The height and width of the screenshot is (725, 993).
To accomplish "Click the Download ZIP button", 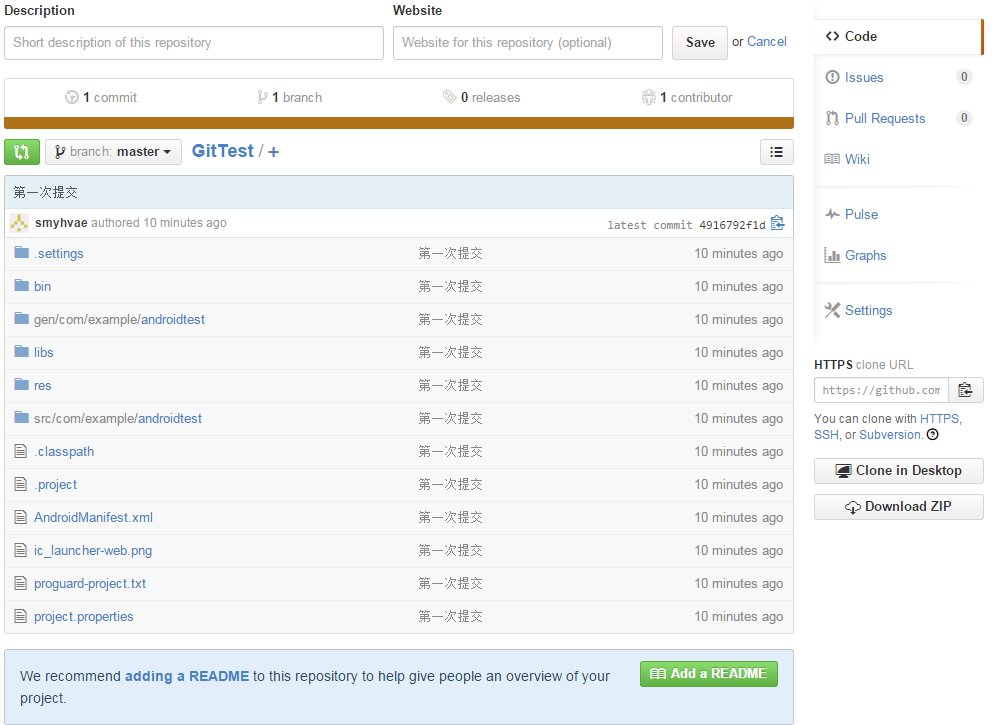I will pyautogui.click(x=899, y=507).
